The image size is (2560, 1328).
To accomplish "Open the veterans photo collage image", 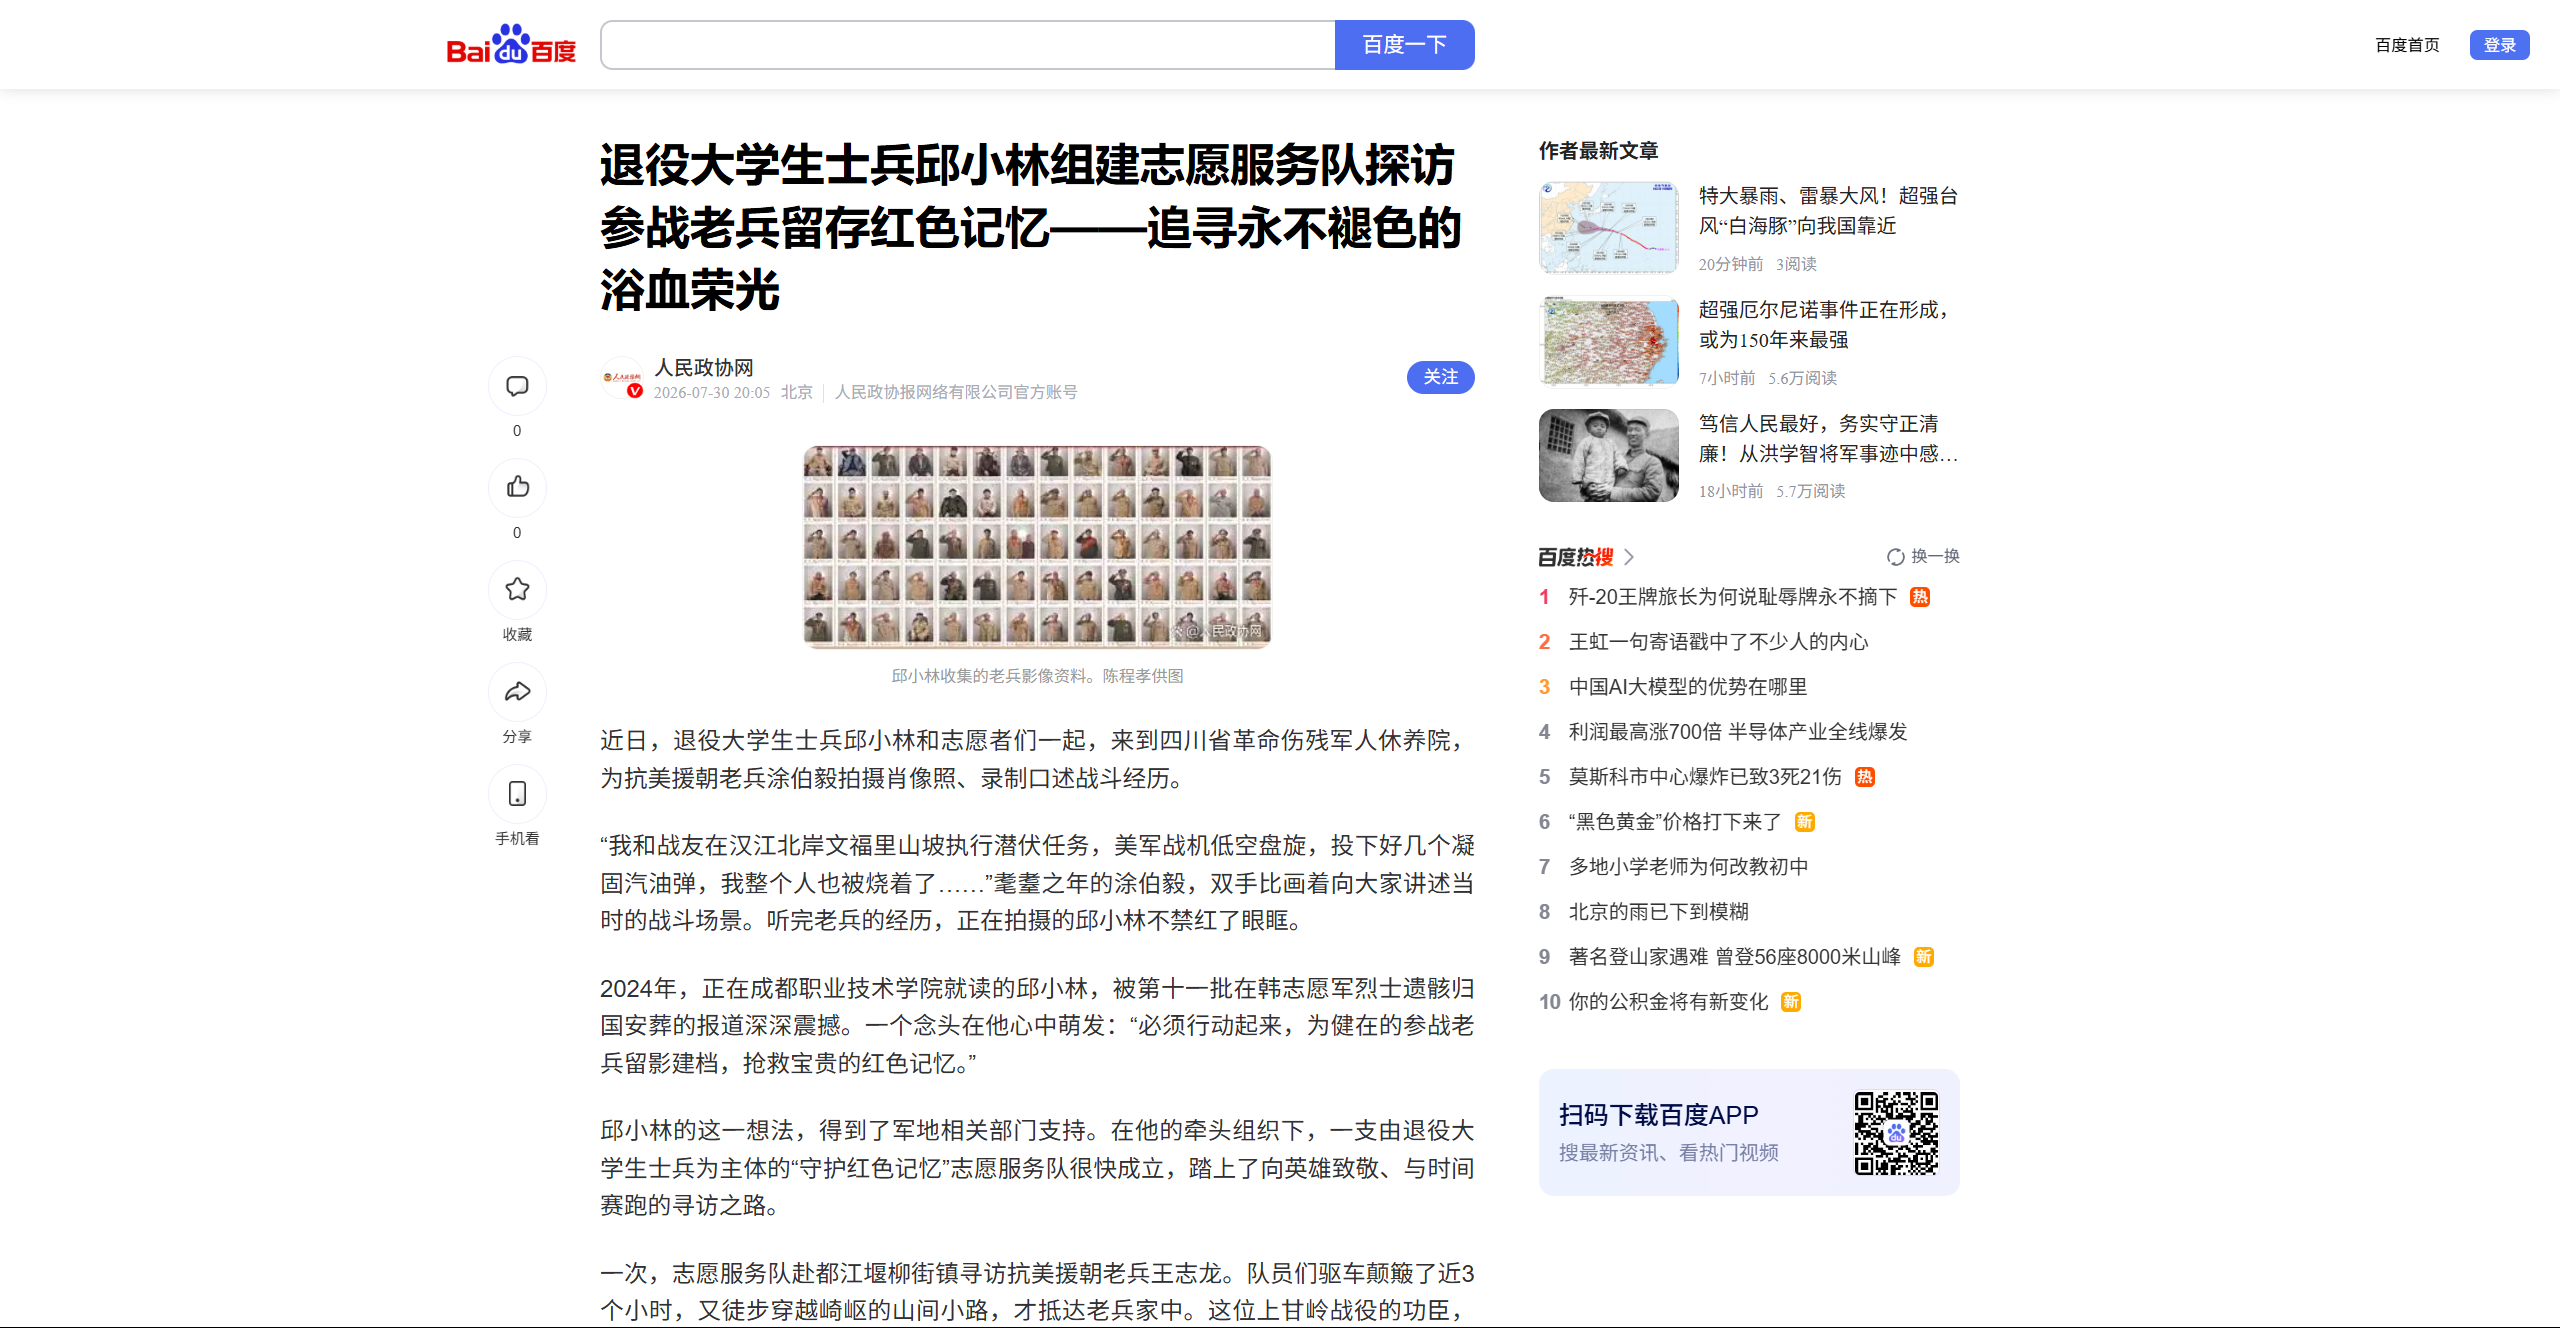I will coord(1037,547).
